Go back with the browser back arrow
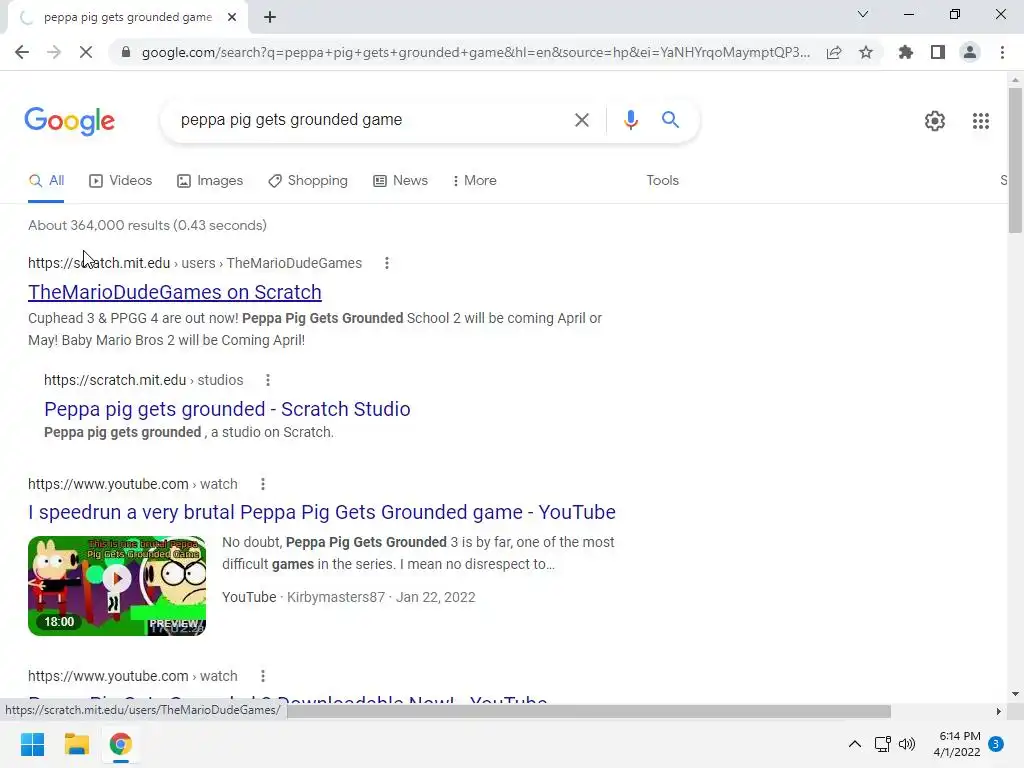Screen dimensions: 1024x768 click(x=22, y=52)
